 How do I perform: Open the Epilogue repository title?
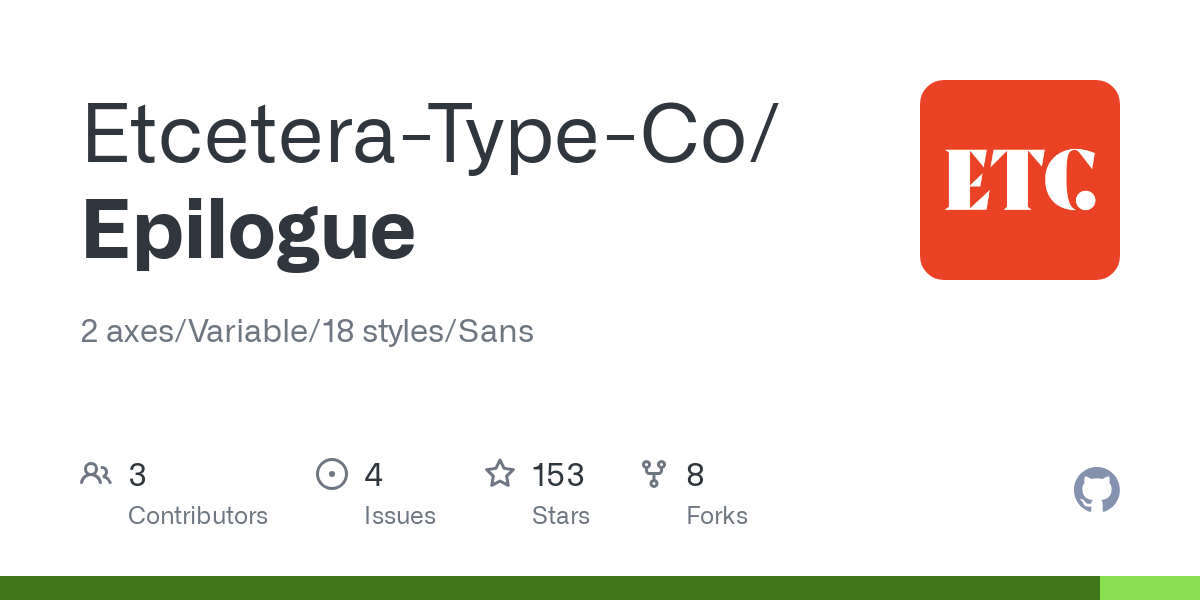pyautogui.click(x=248, y=229)
